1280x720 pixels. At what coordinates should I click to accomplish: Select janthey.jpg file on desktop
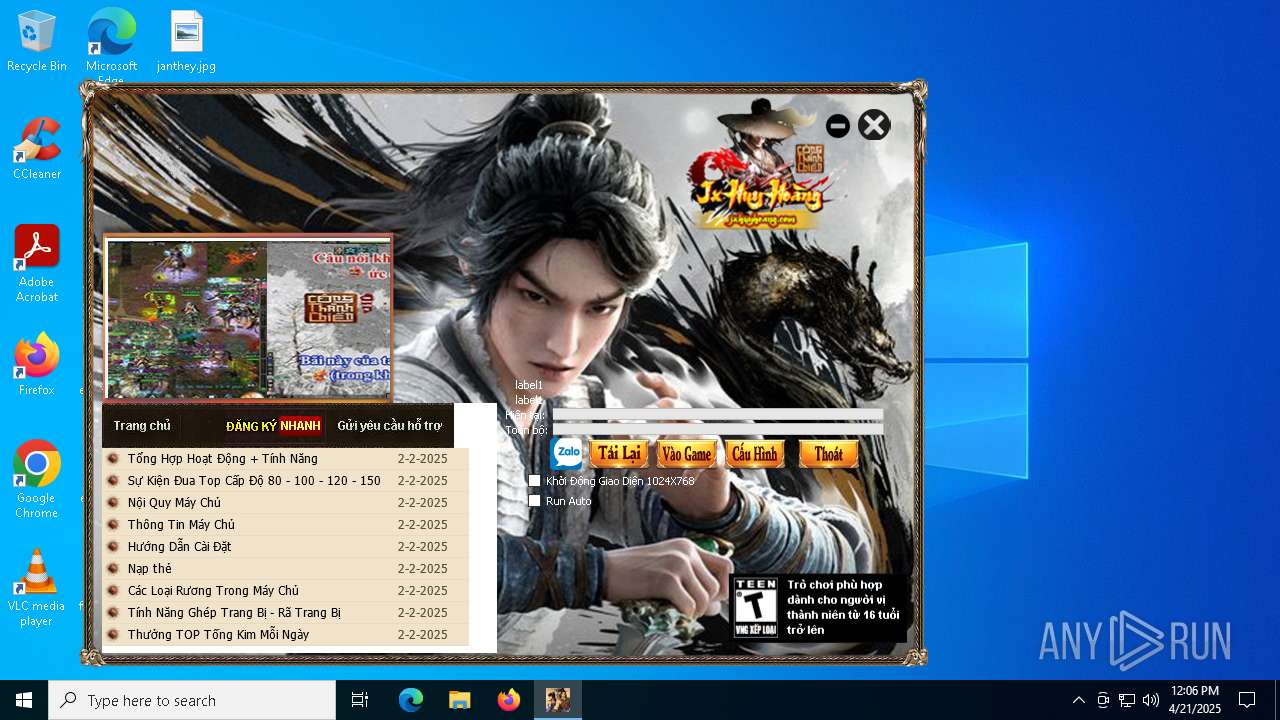[x=186, y=42]
